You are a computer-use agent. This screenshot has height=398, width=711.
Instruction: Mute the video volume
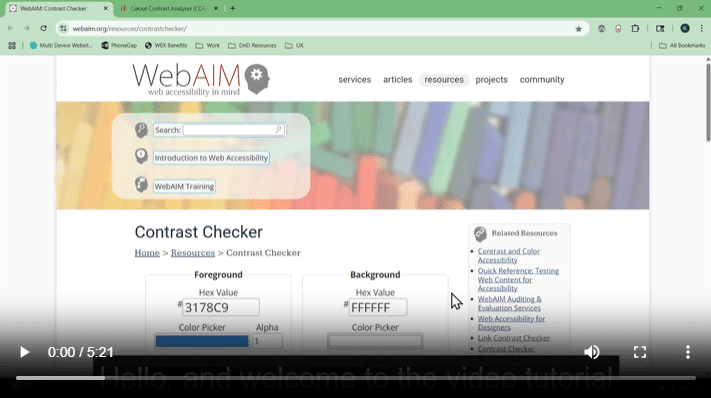click(x=592, y=352)
